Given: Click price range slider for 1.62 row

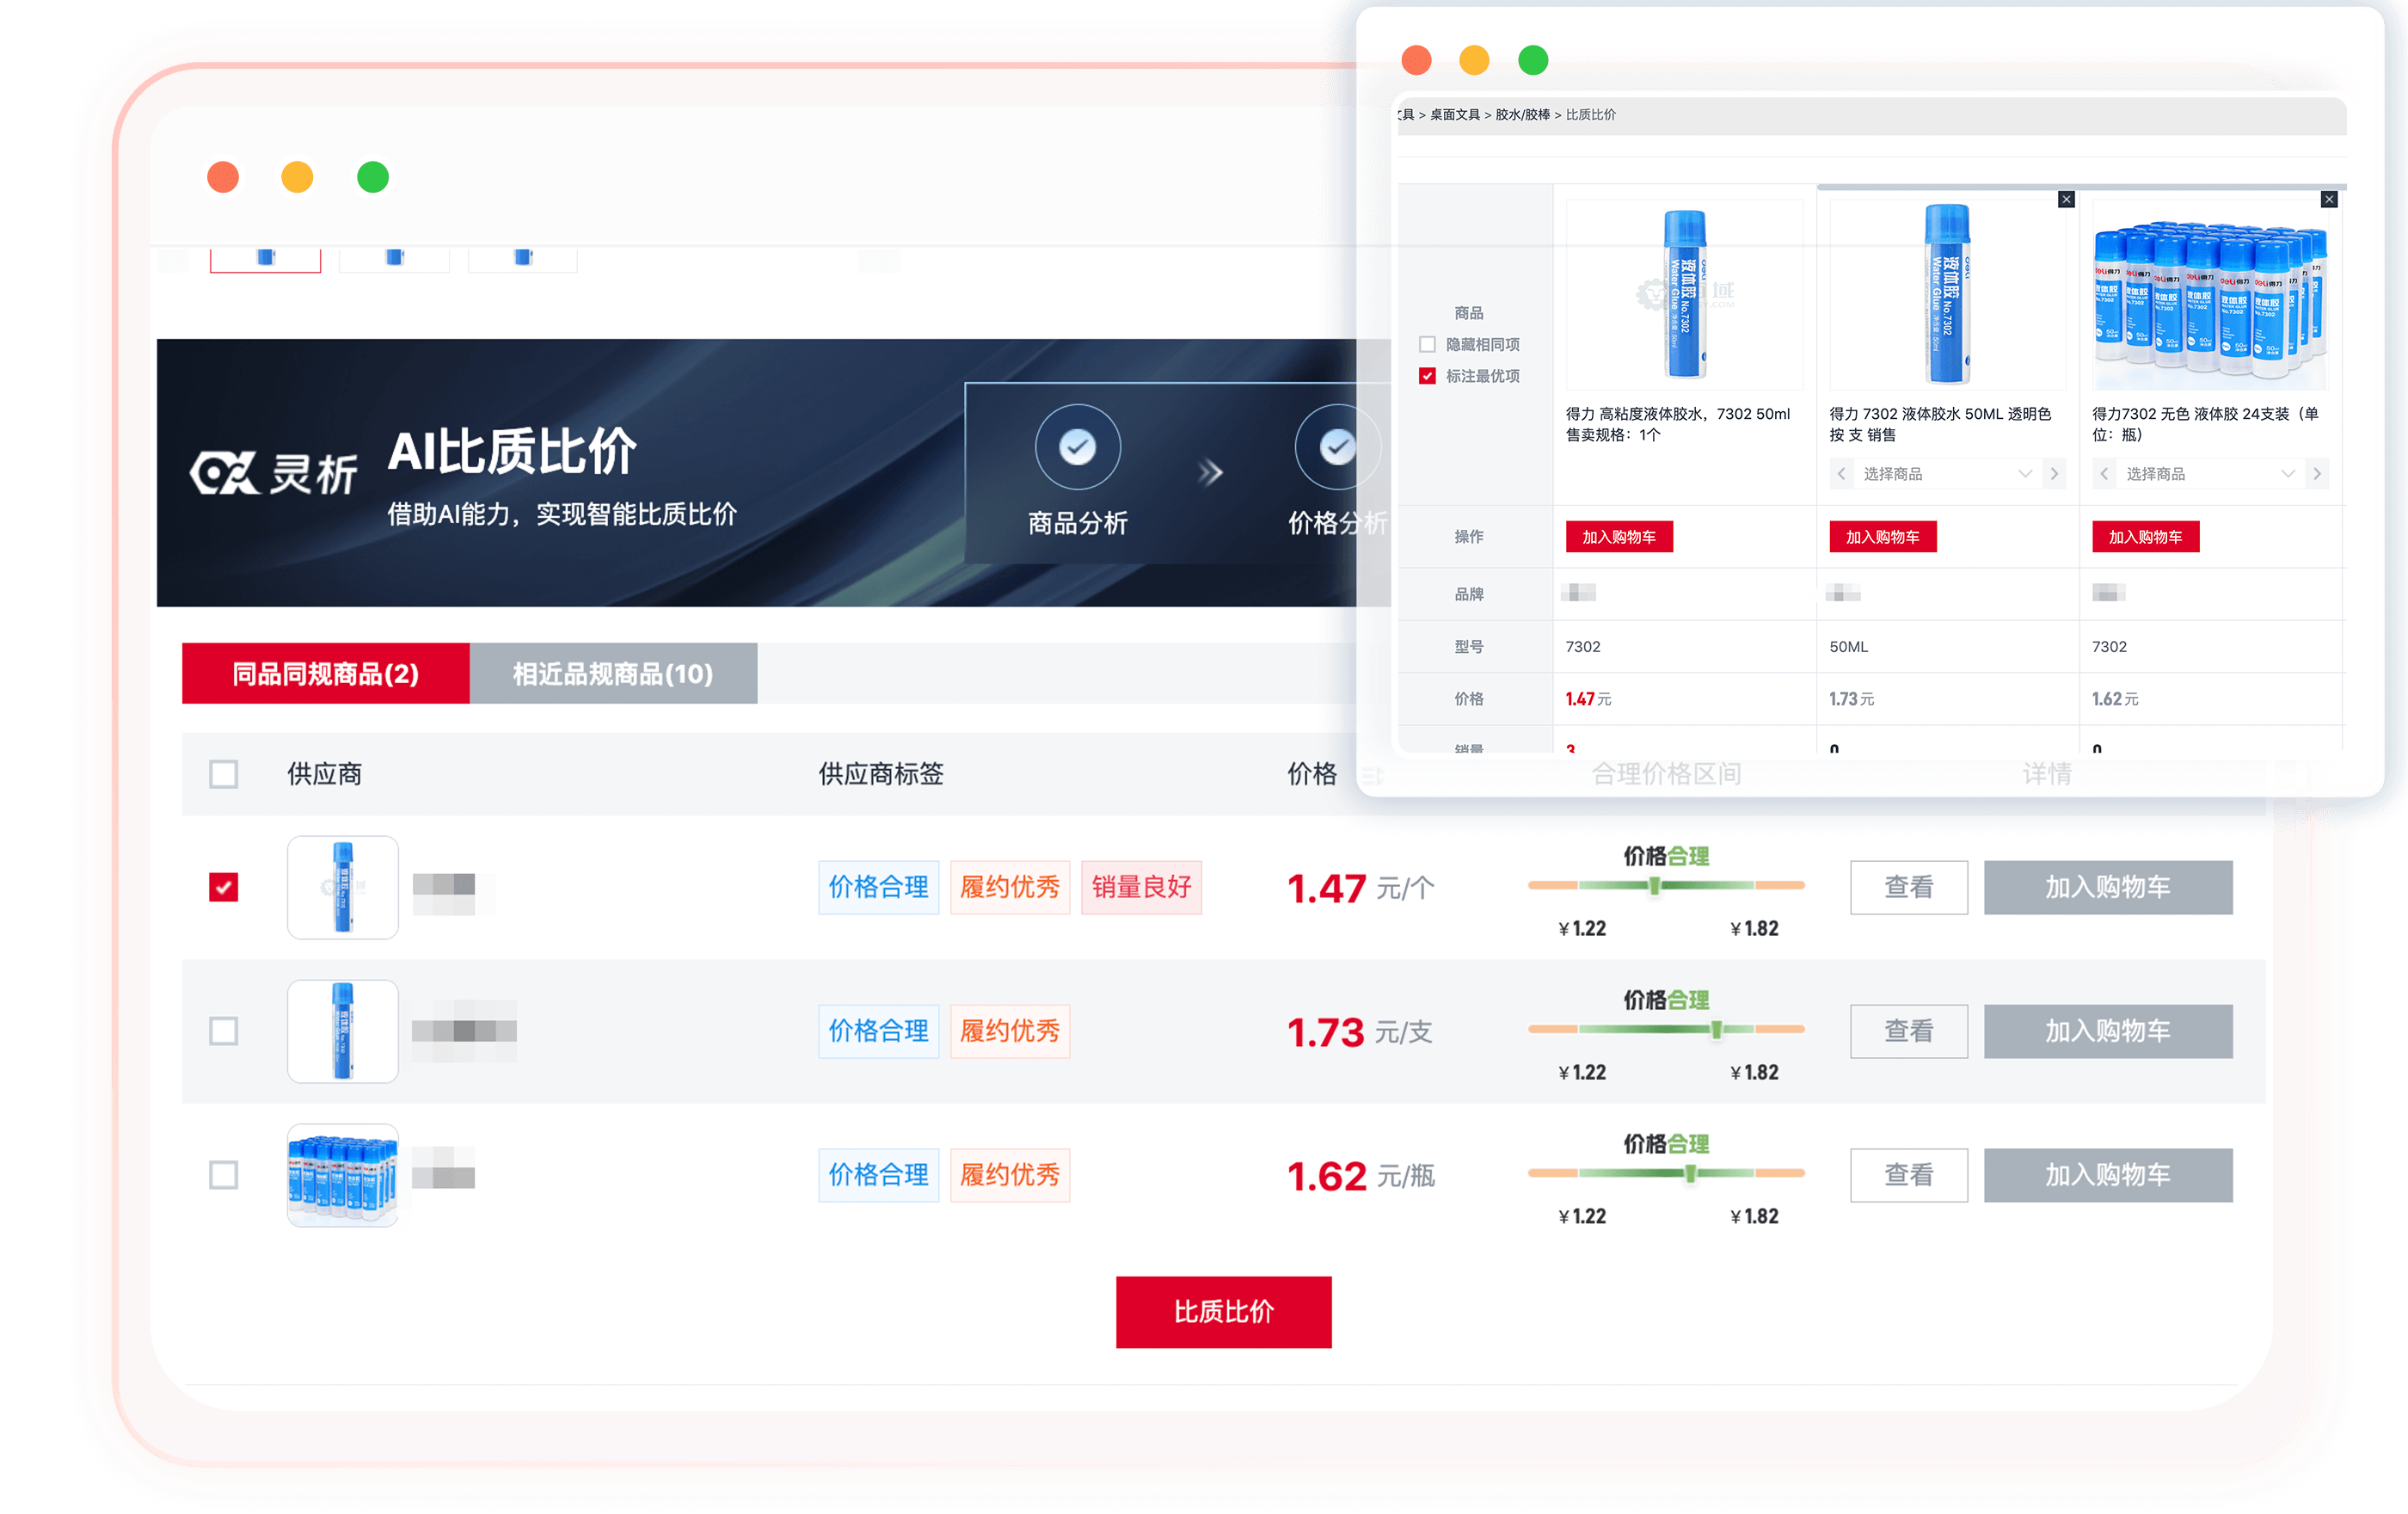Looking at the screenshot, I should (1666, 1173).
